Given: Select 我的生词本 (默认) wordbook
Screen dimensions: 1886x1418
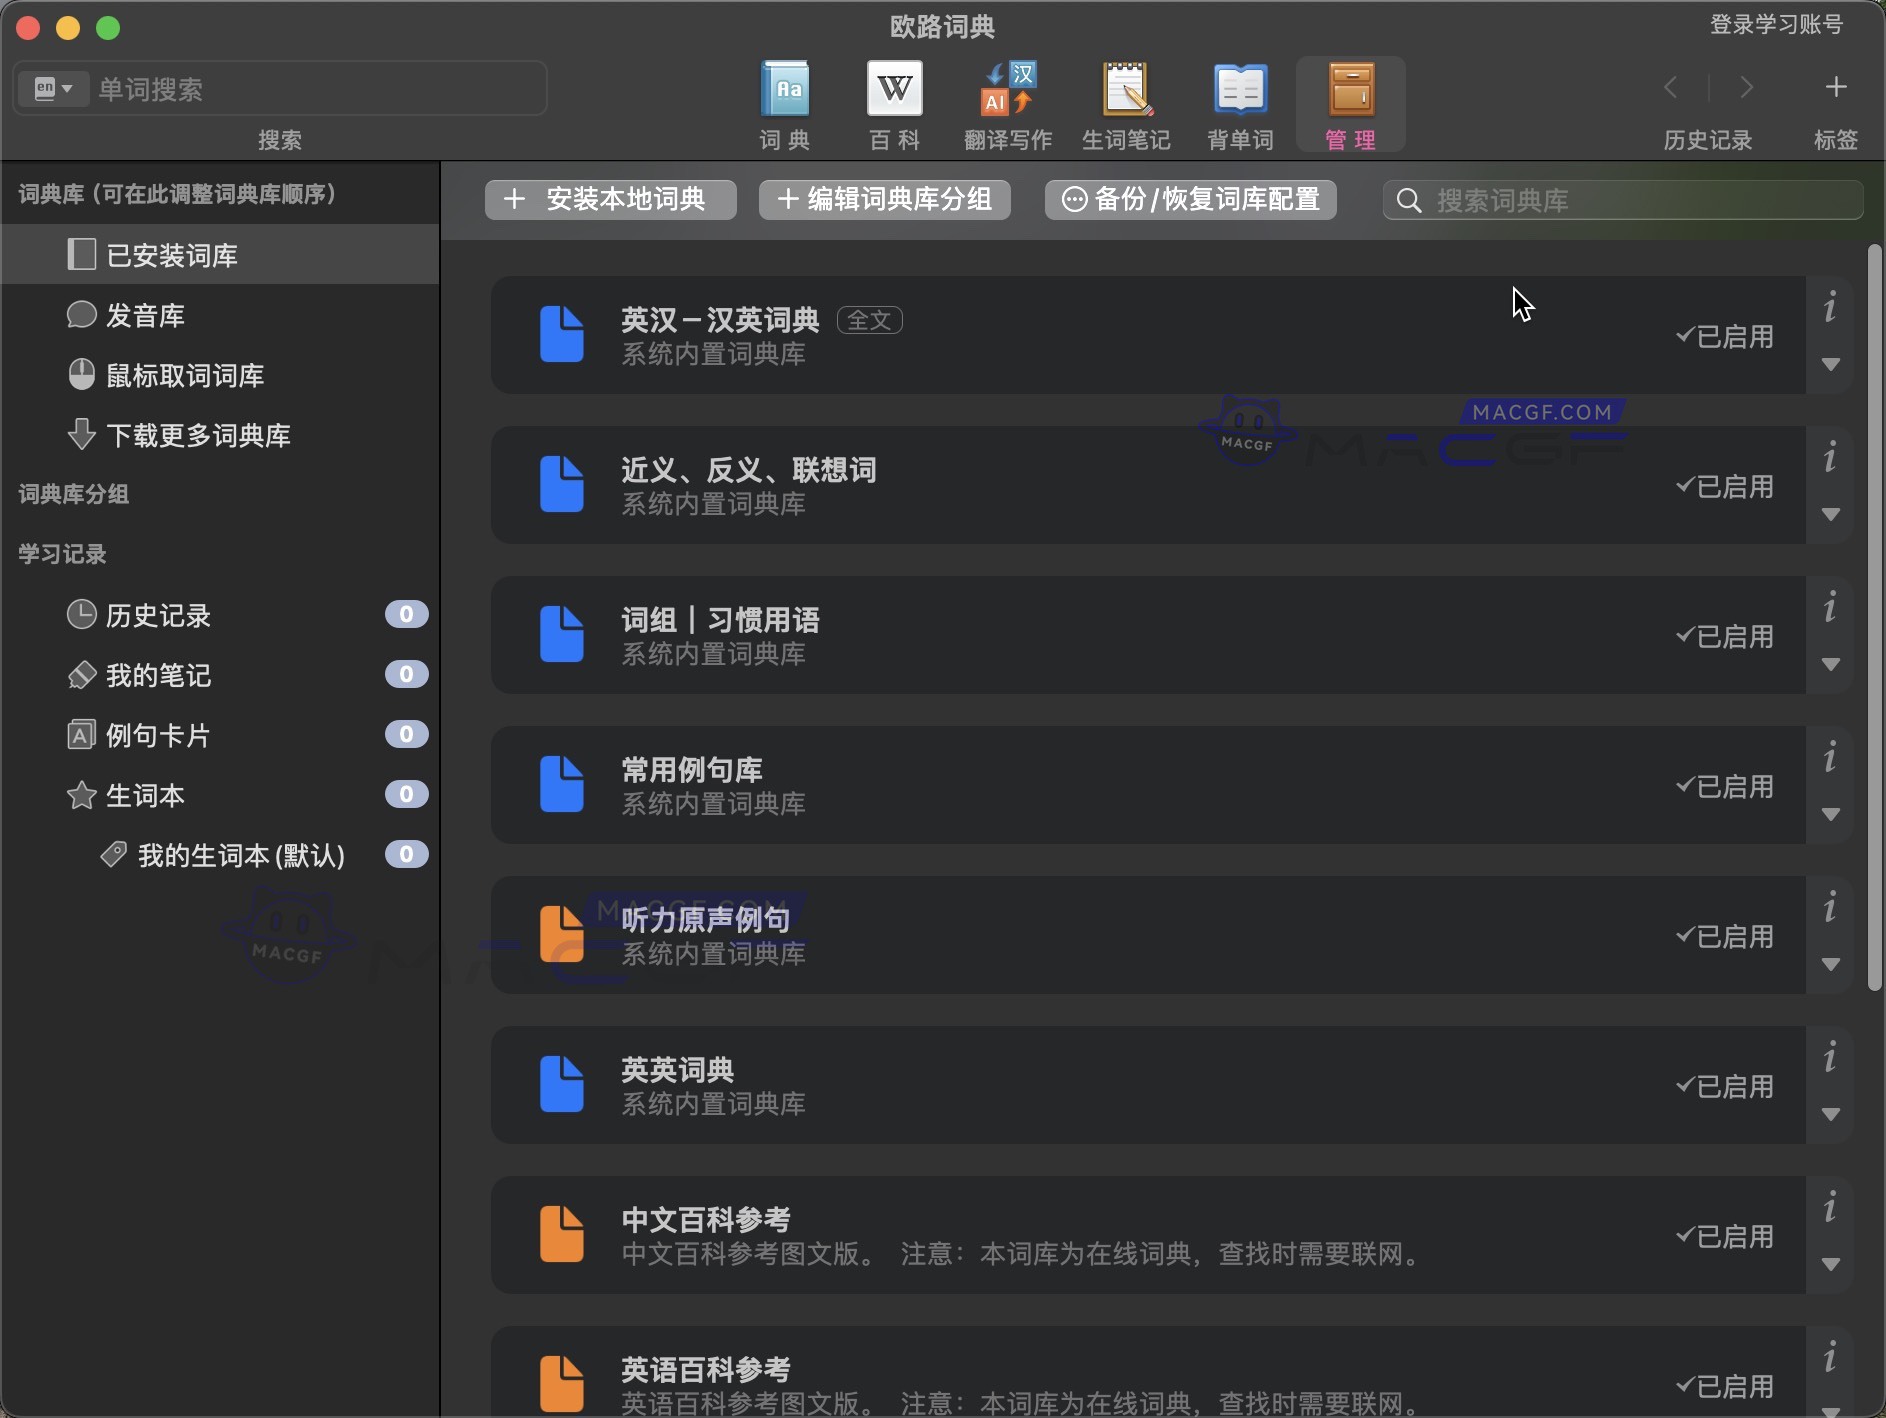Looking at the screenshot, I should (241, 855).
